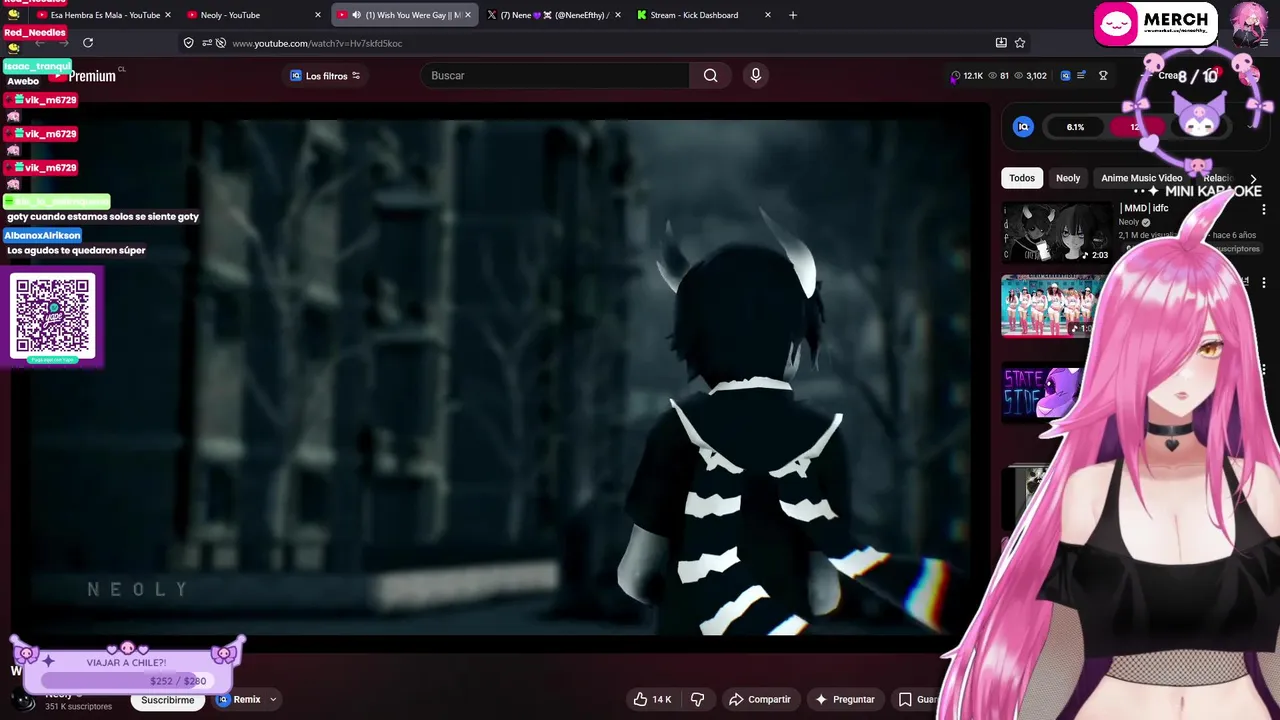Click the blue vidIQ icon in header stats
1280x720 pixels.
coord(1065,76)
